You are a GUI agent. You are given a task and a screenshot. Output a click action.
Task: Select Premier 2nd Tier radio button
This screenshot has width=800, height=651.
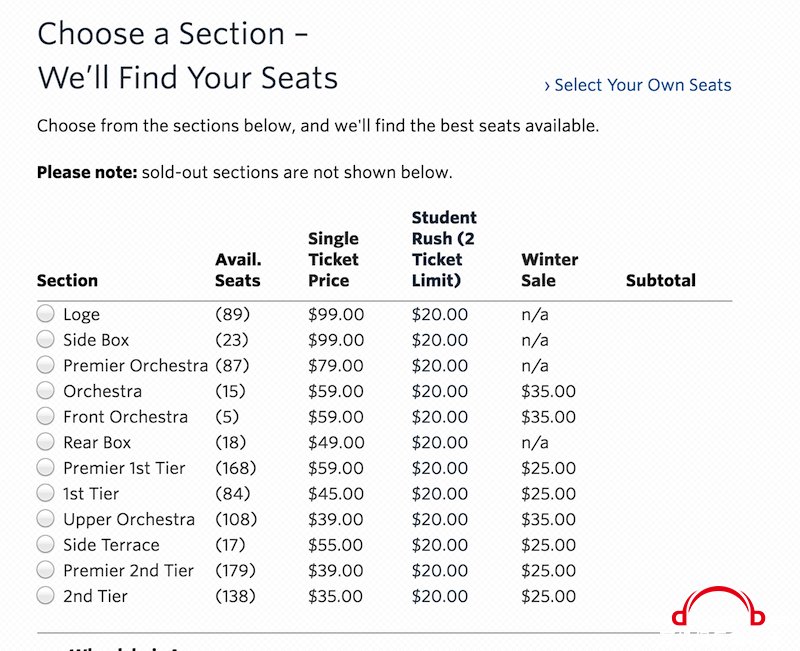[x=45, y=569]
